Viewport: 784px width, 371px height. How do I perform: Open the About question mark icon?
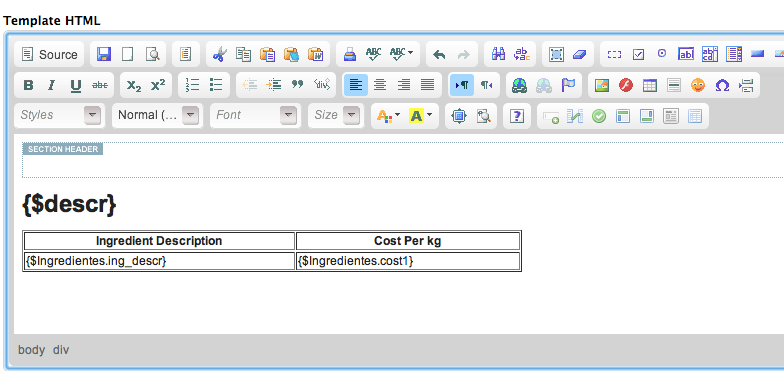[x=517, y=116]
